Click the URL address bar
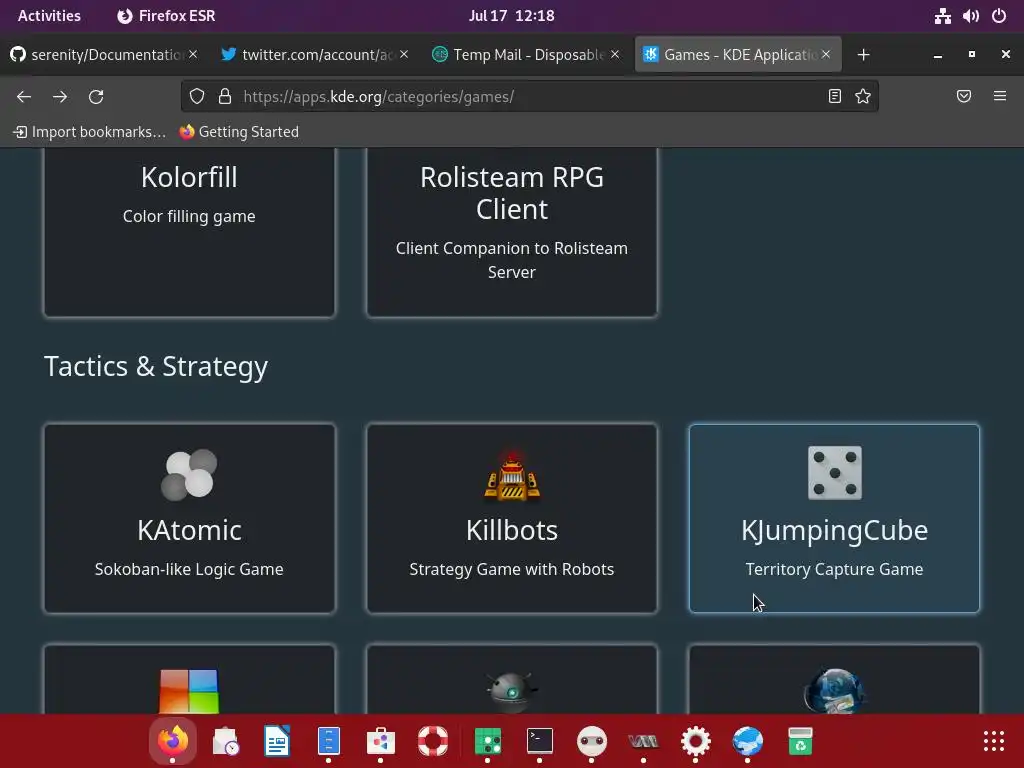 [529, 97]
